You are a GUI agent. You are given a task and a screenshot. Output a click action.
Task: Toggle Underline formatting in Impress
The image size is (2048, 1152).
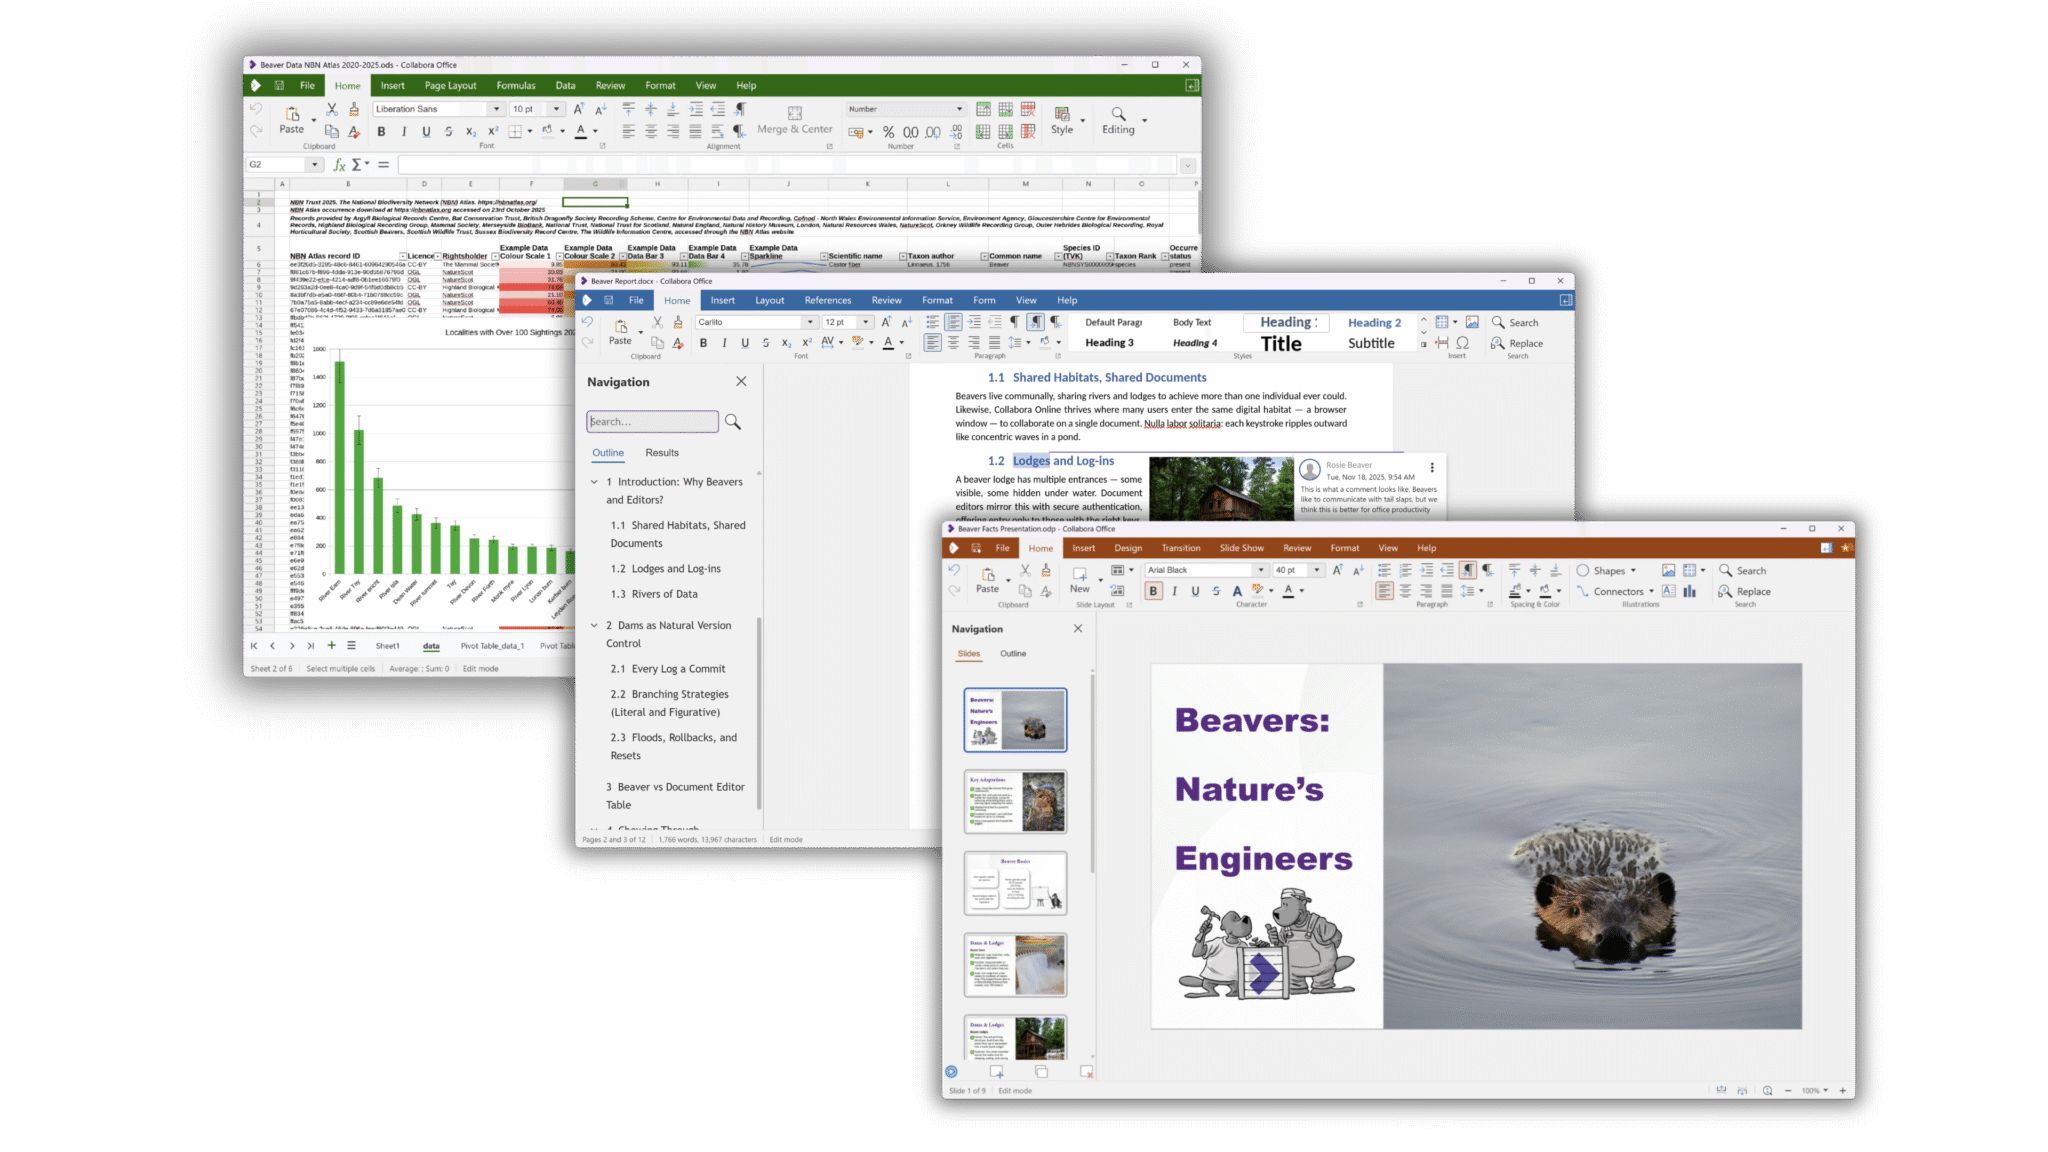[x=1195, y=590]
